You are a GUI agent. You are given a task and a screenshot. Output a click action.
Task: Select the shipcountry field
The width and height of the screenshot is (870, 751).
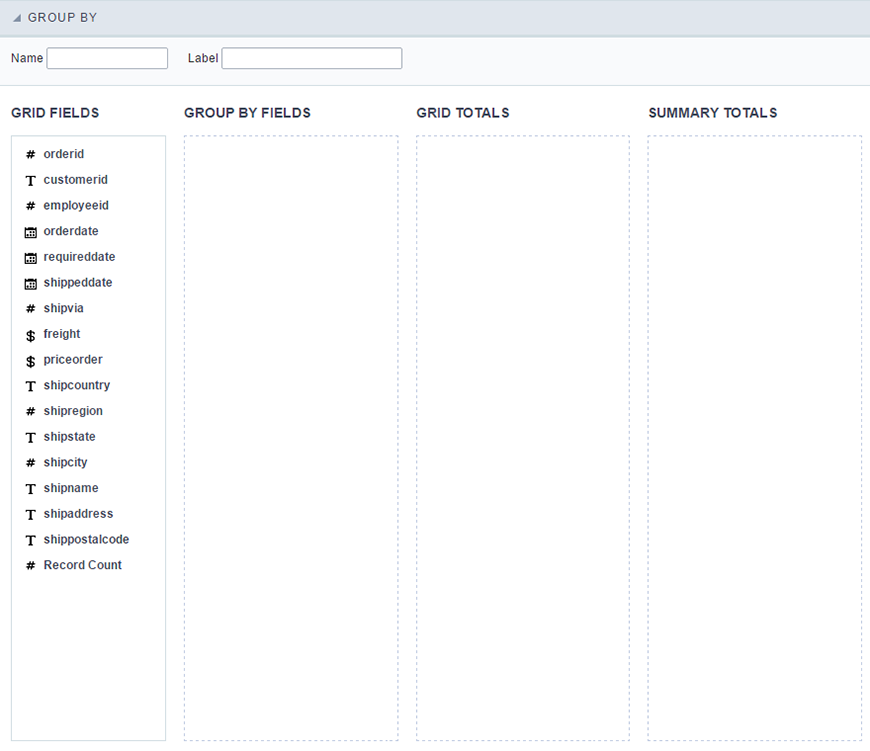click(x=77, y=385)
